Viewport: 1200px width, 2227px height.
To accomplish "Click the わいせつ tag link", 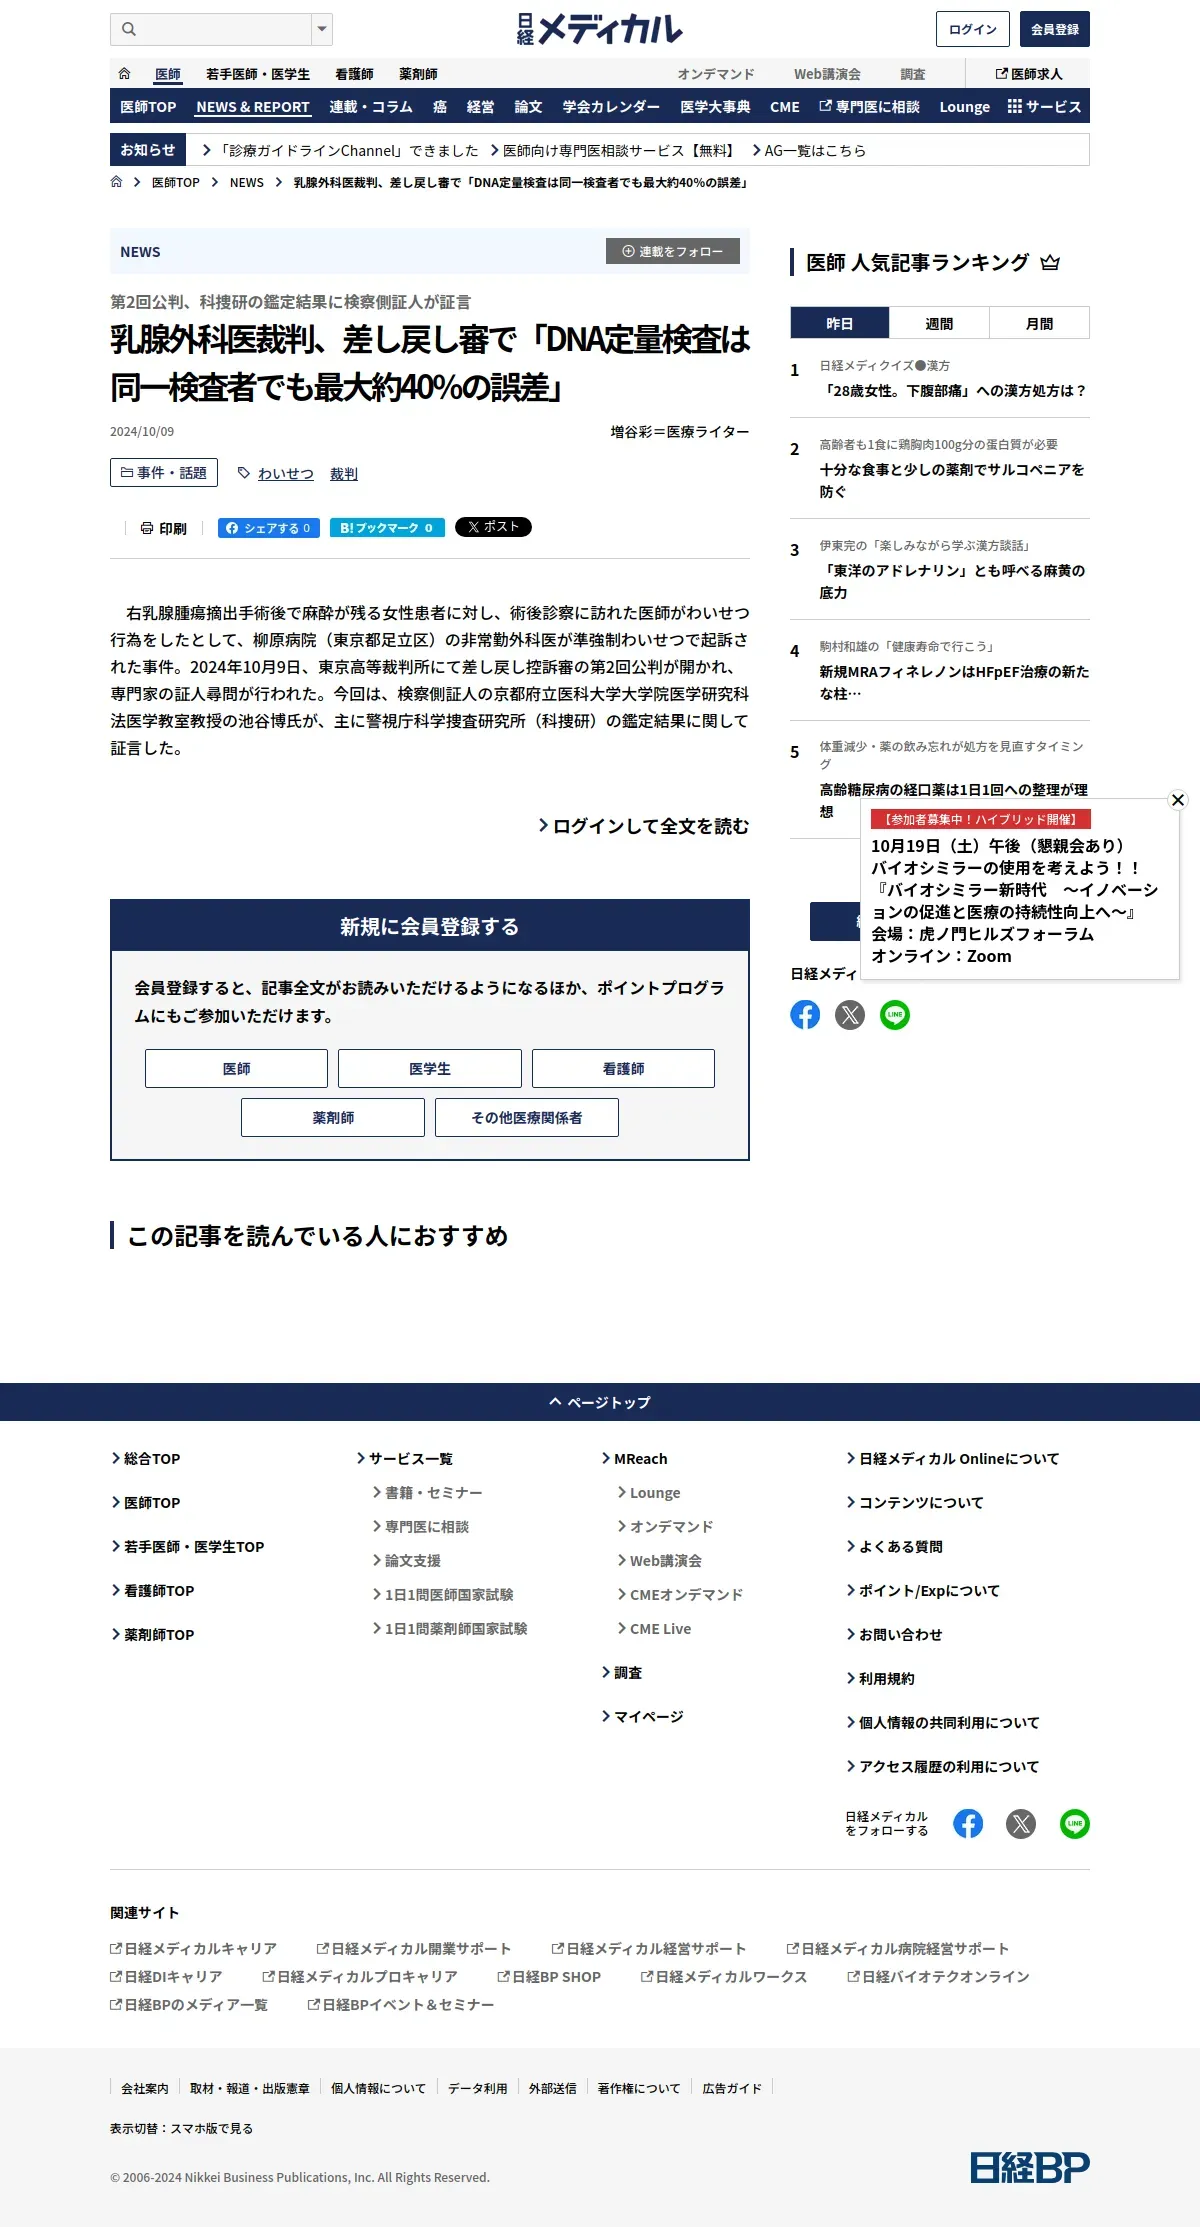I will click(x=285, y=474).
